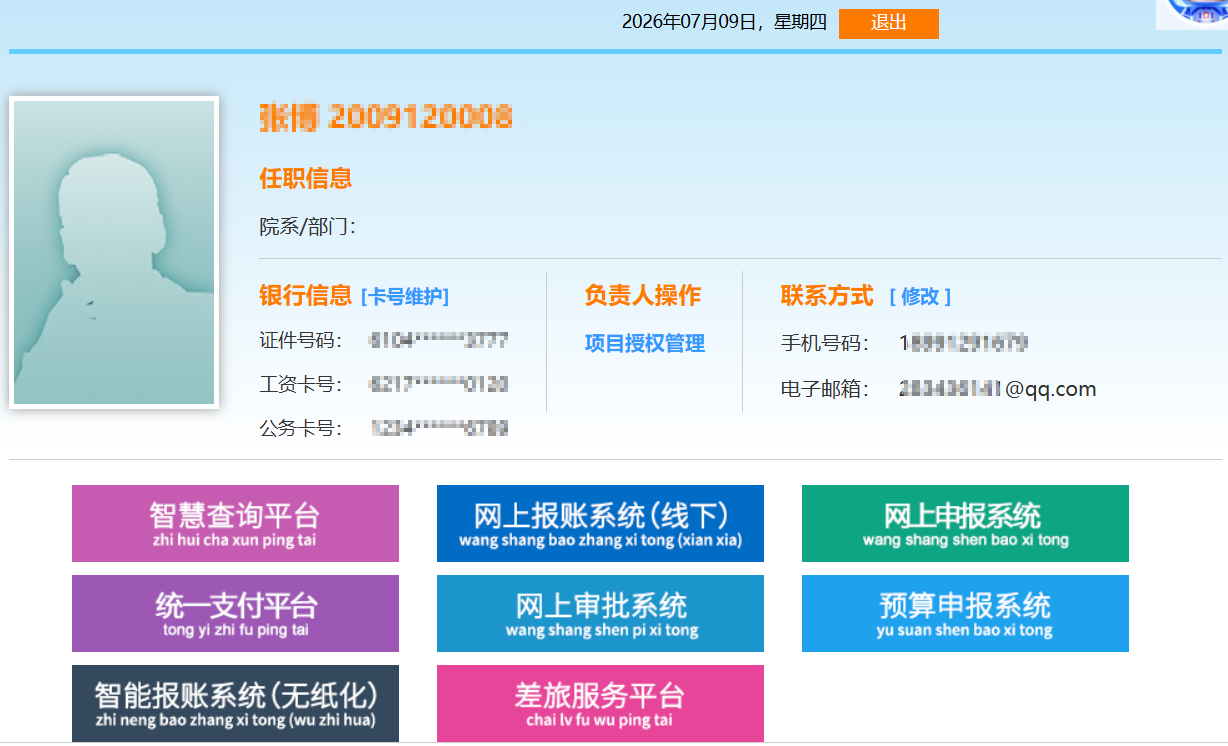1228x746 pixels.
Task: Click the user profile photo
Action: tap(114, 253)
